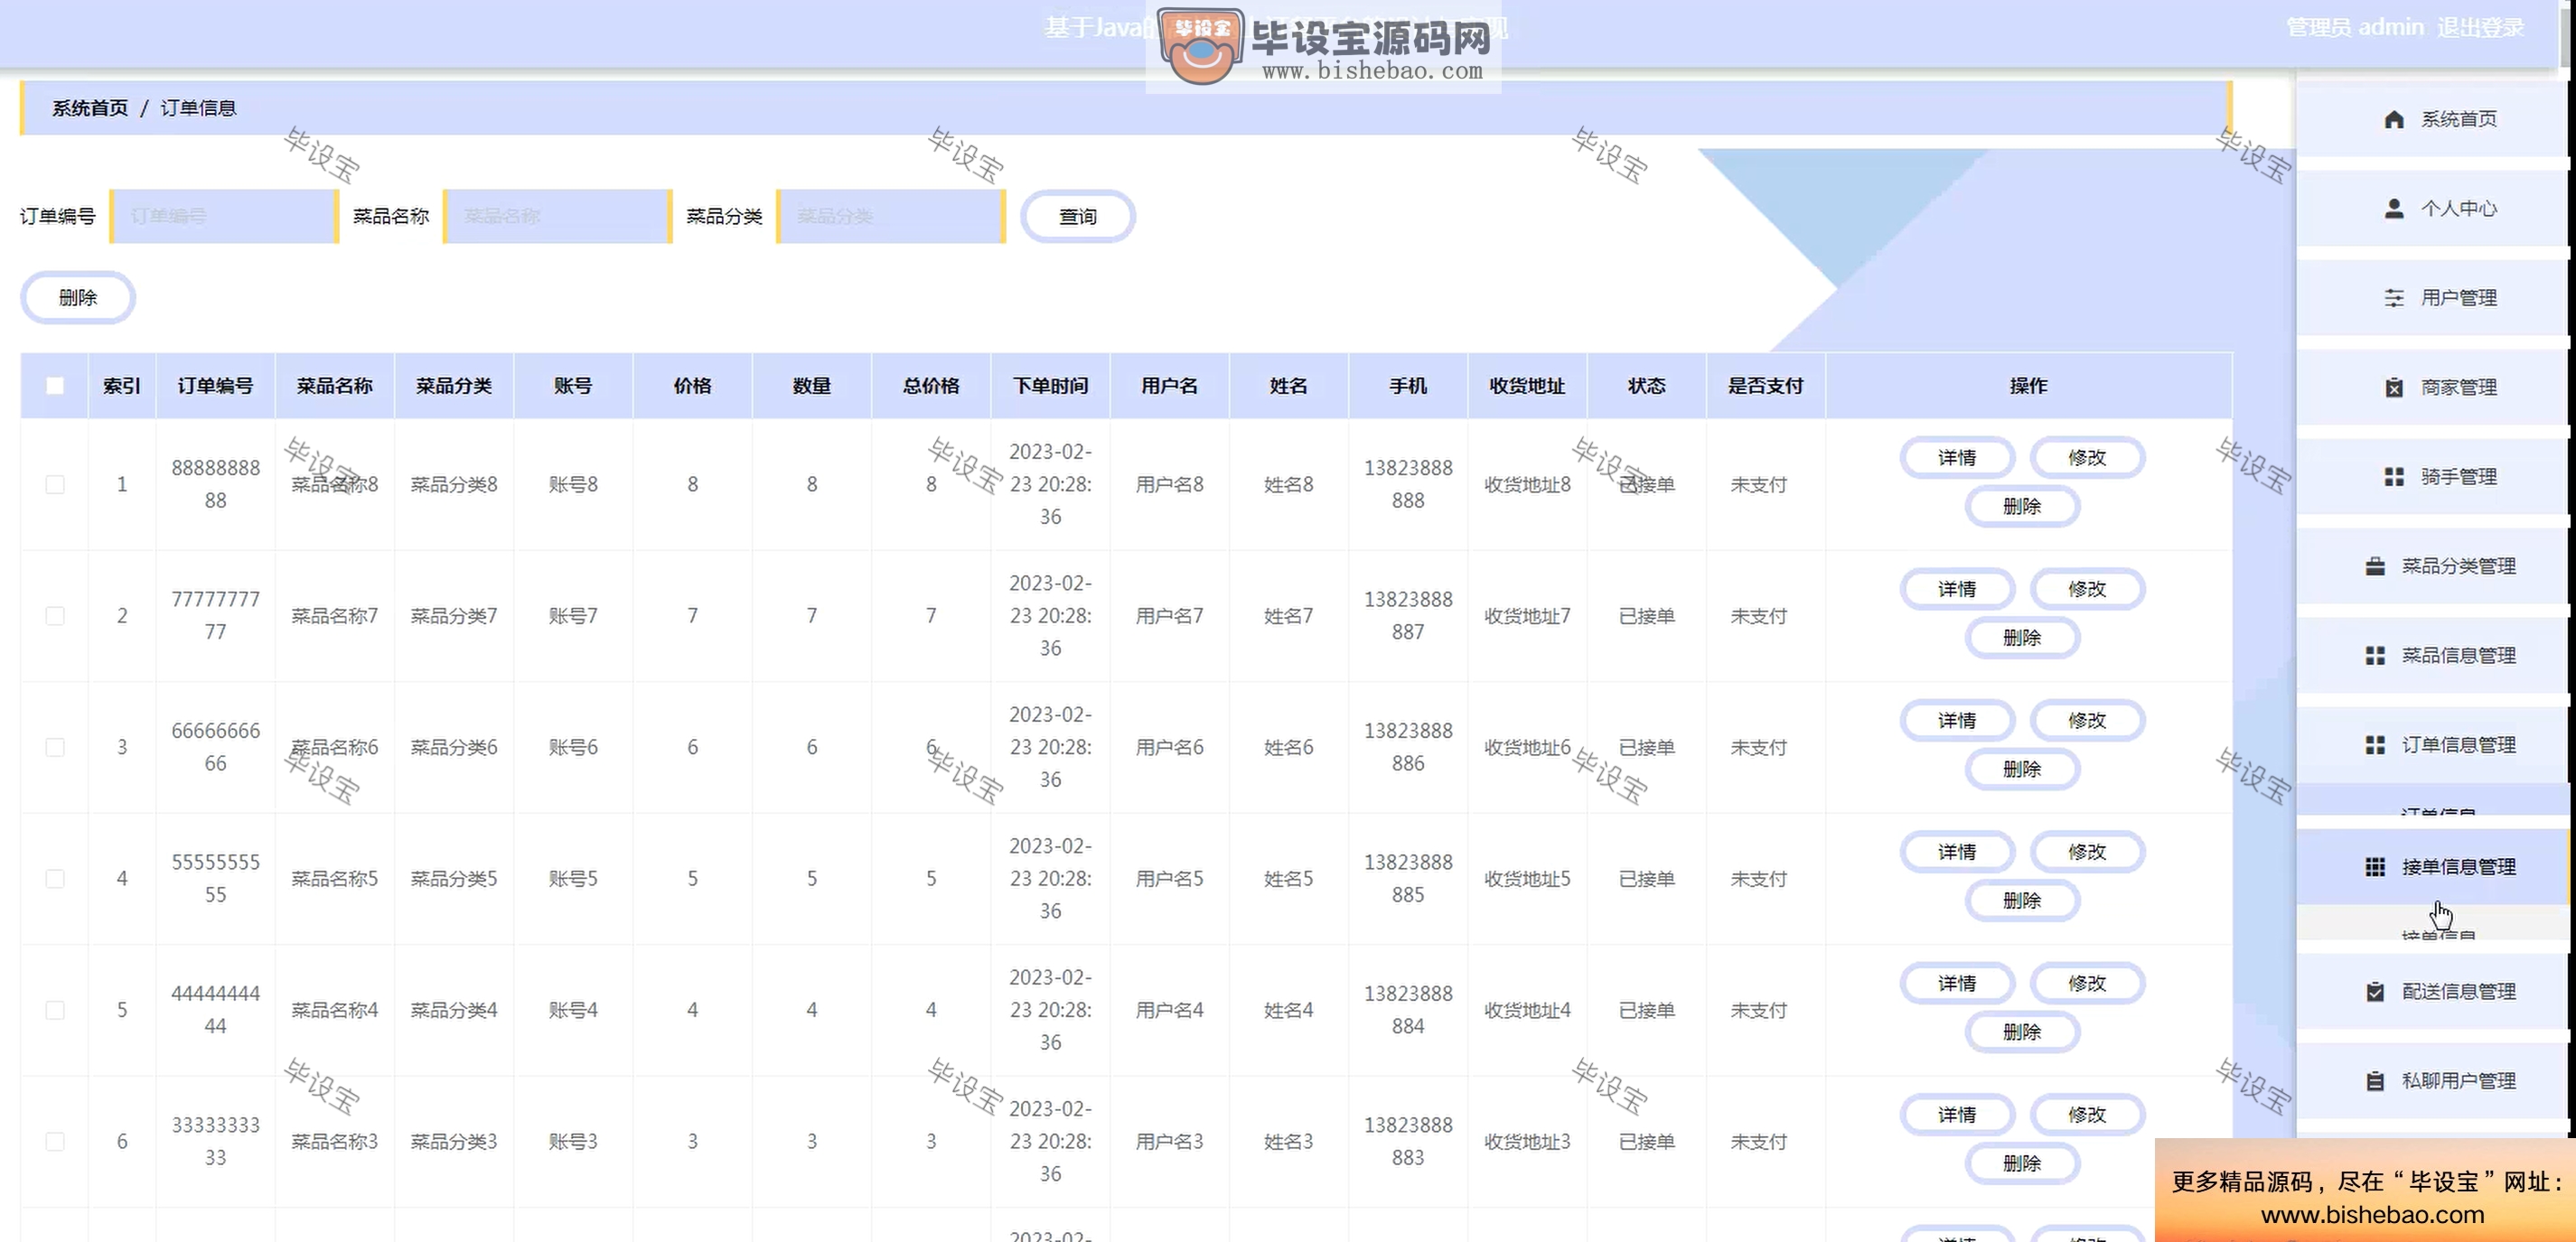Open the 私聊用户管理 document icon

[2375, 1081]
